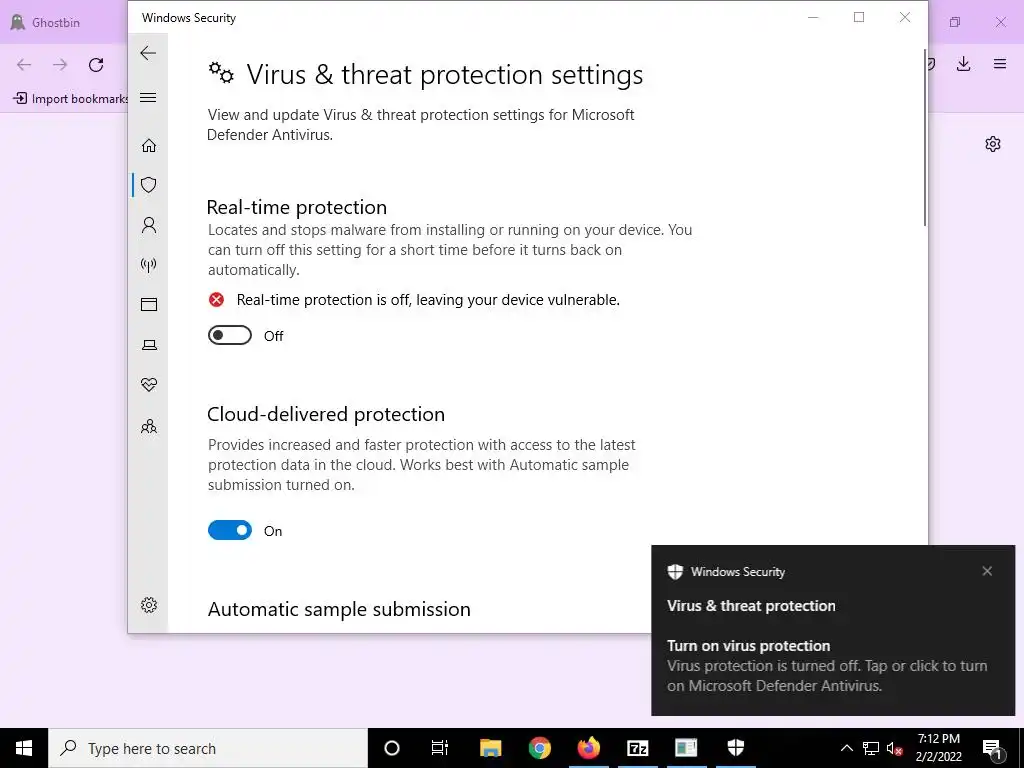Open Family options icon
Viewport: 1024px width, 768px height.
[149, 426]
